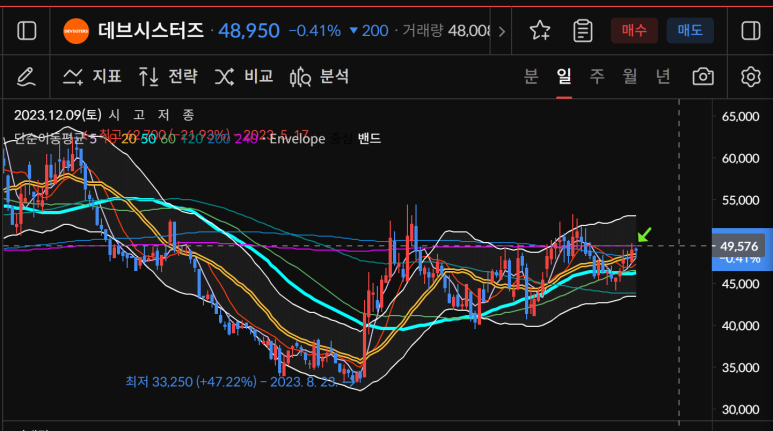This screenshot has height=431, width=773.
Task: Switch to 분 minute chart tab
Action: [531, 76]
